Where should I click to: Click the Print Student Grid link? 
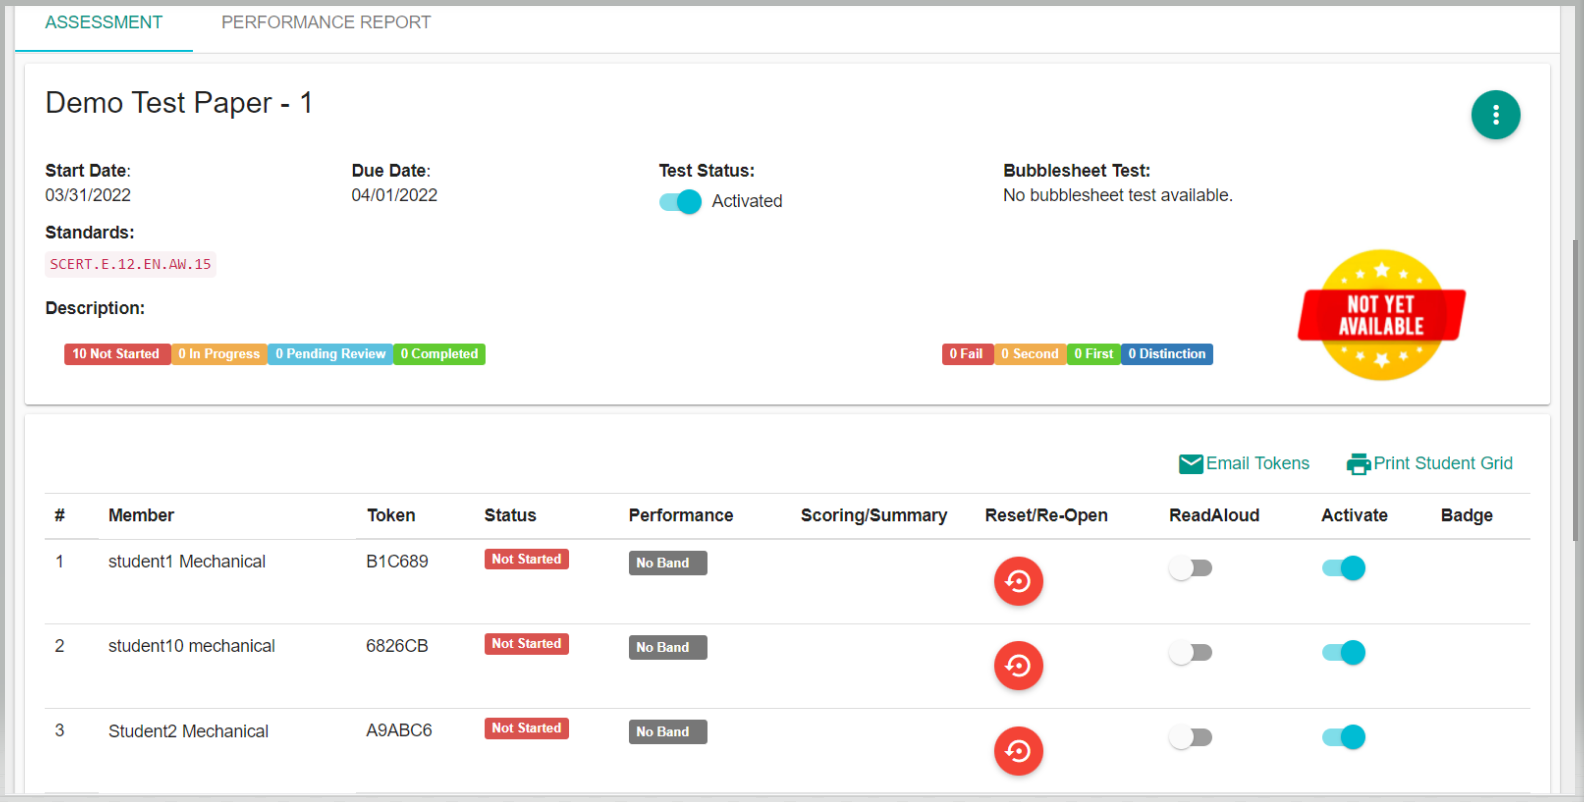(x=1442, y=463)
